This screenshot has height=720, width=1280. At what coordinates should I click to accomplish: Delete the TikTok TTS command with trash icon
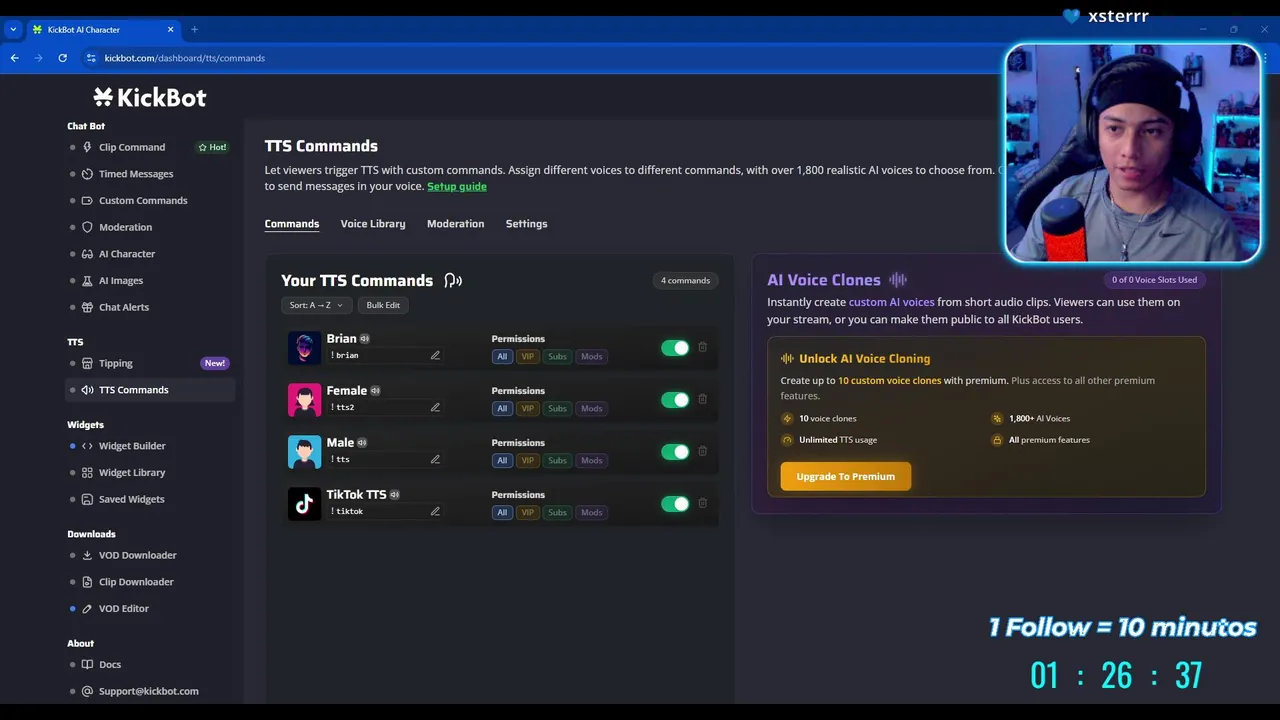(702, 503)
